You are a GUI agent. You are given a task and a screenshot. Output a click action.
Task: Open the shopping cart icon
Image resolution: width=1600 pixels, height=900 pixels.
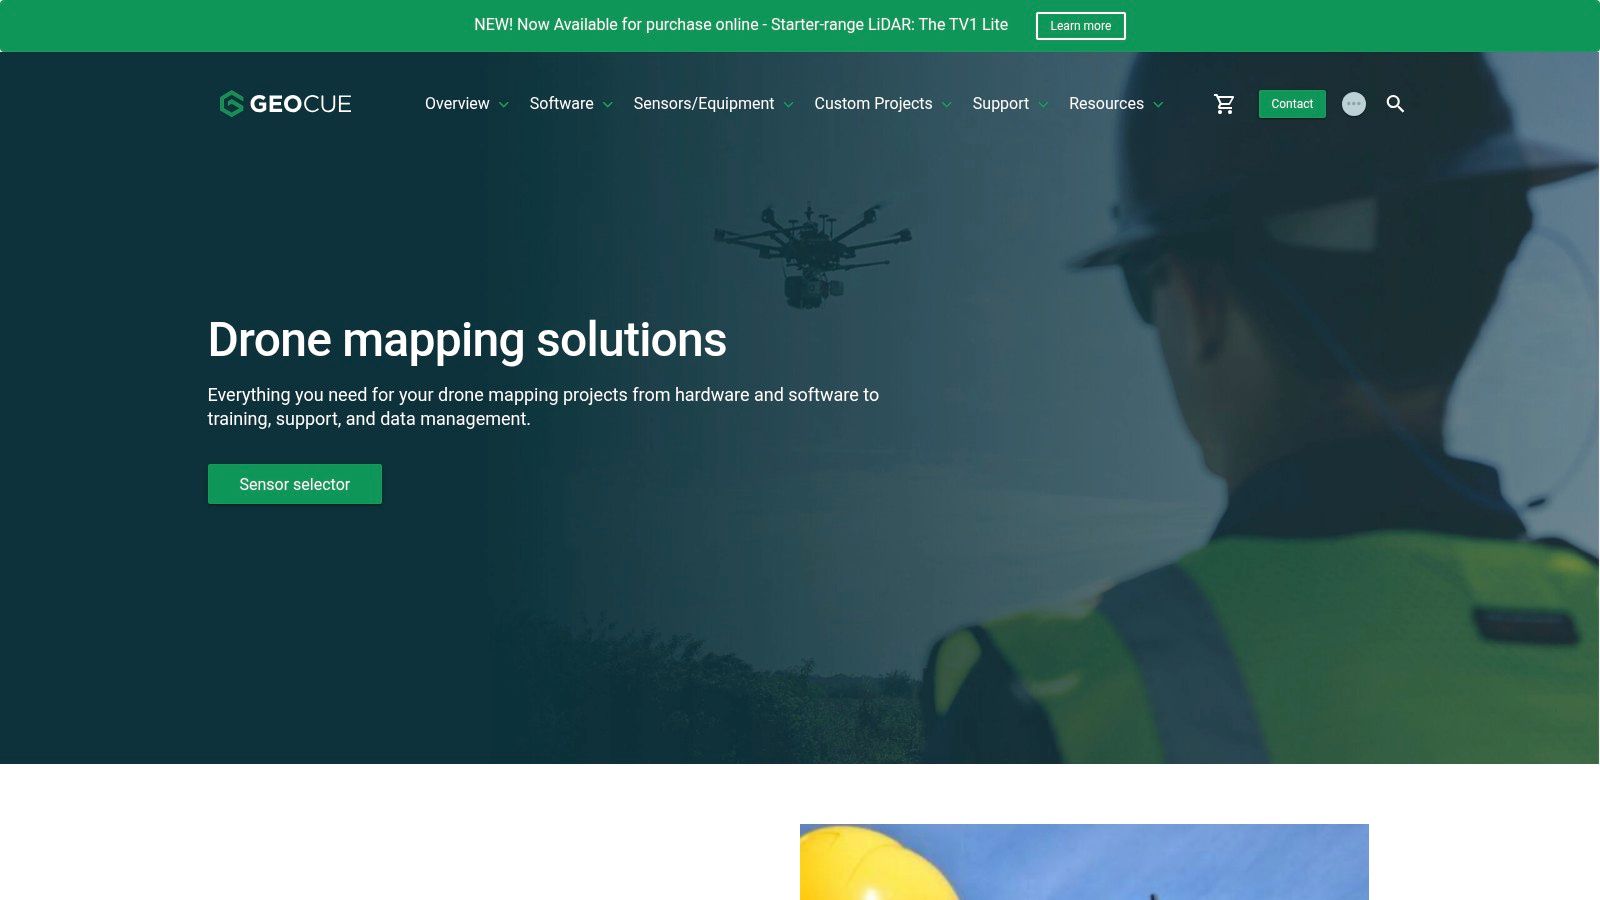[1224, 104]
